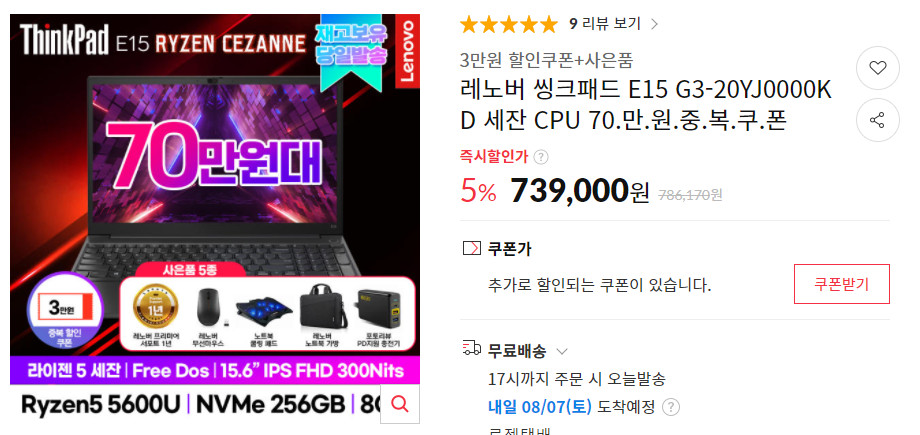920x435 pixels.
Task: Expand the 무료배송 shipping details chevron
Action: 562,352
